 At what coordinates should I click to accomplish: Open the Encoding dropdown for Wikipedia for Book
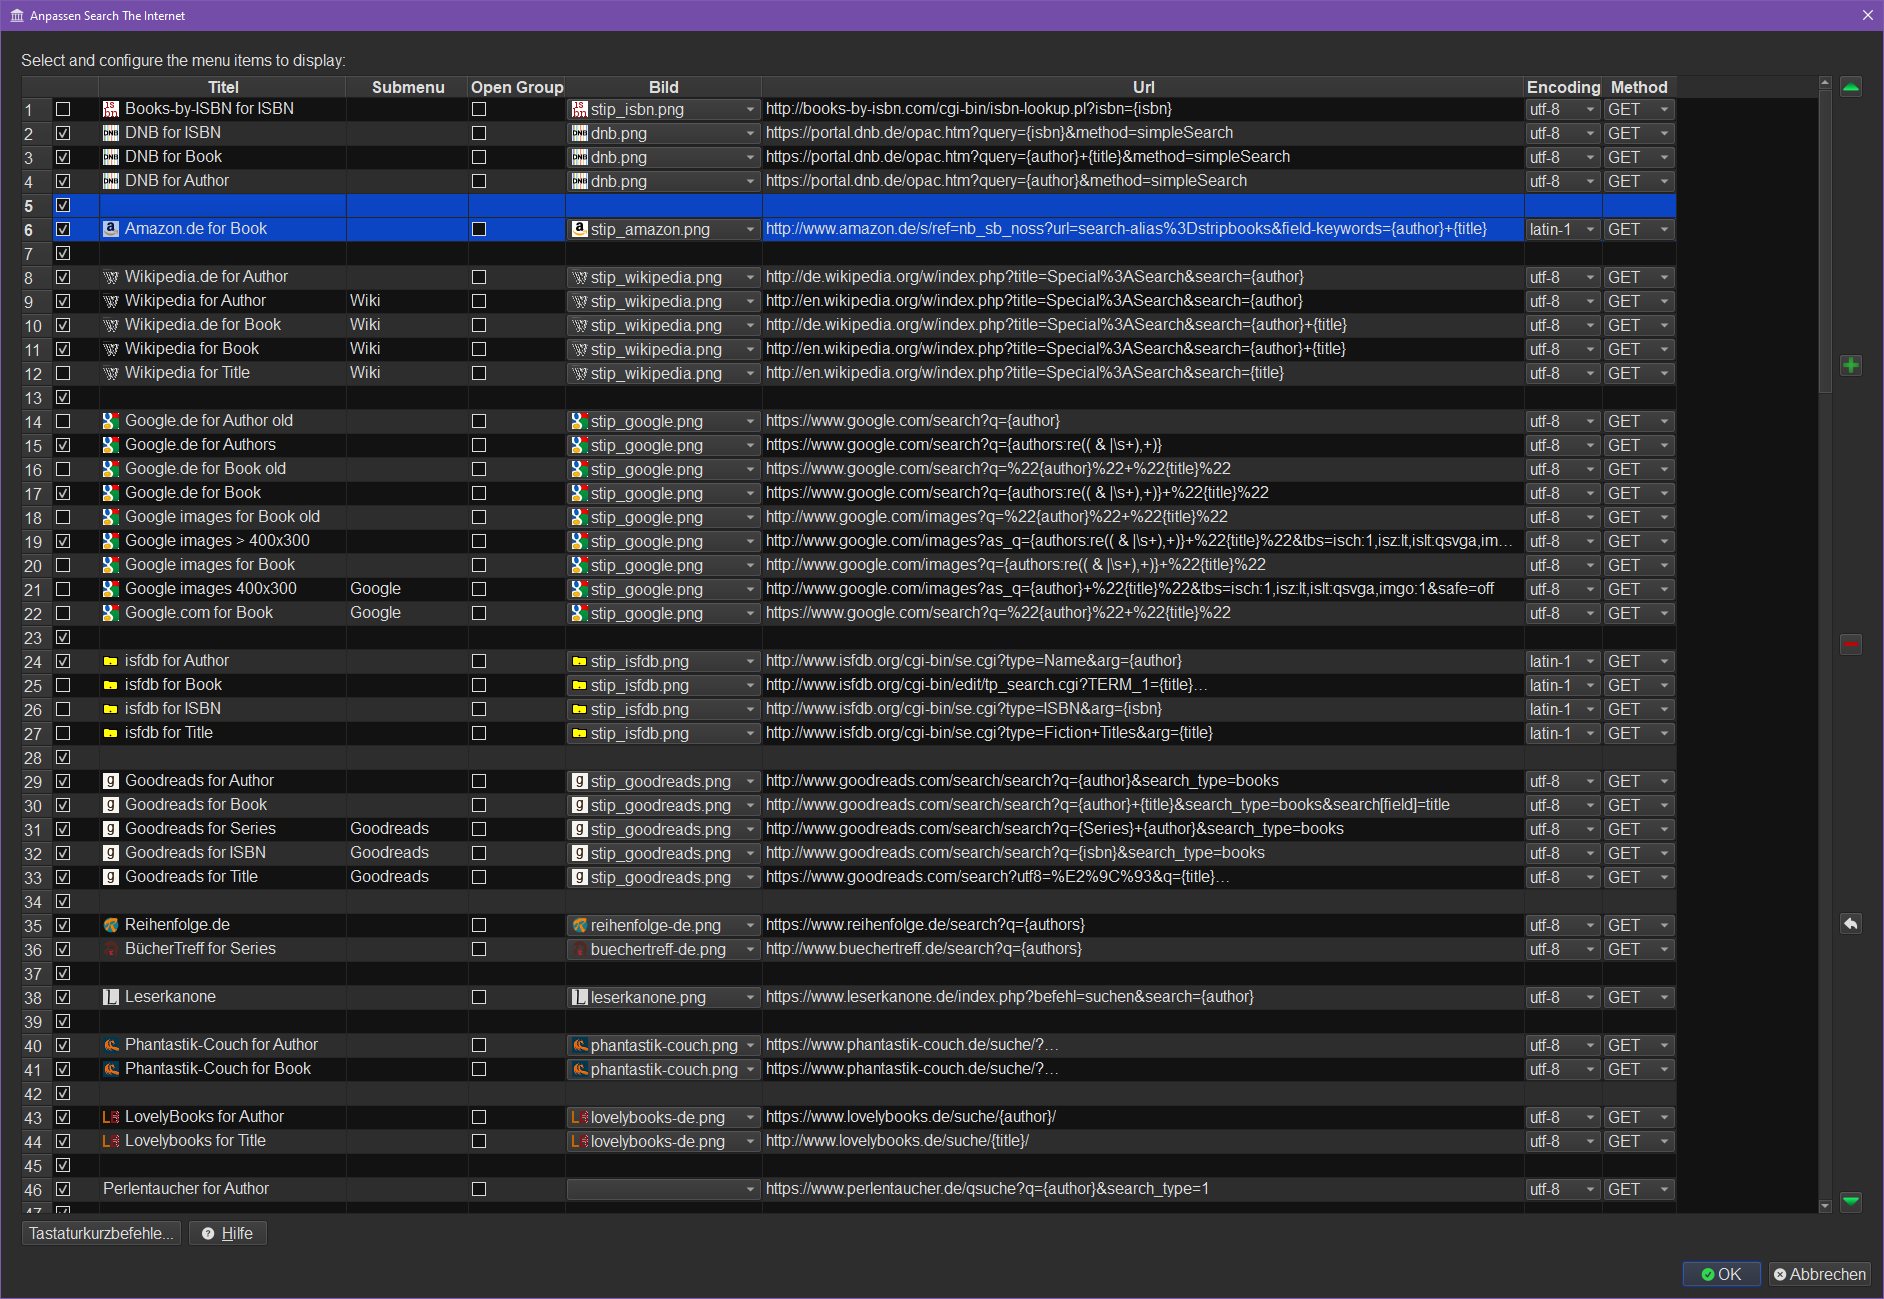tap(1563, 349)
